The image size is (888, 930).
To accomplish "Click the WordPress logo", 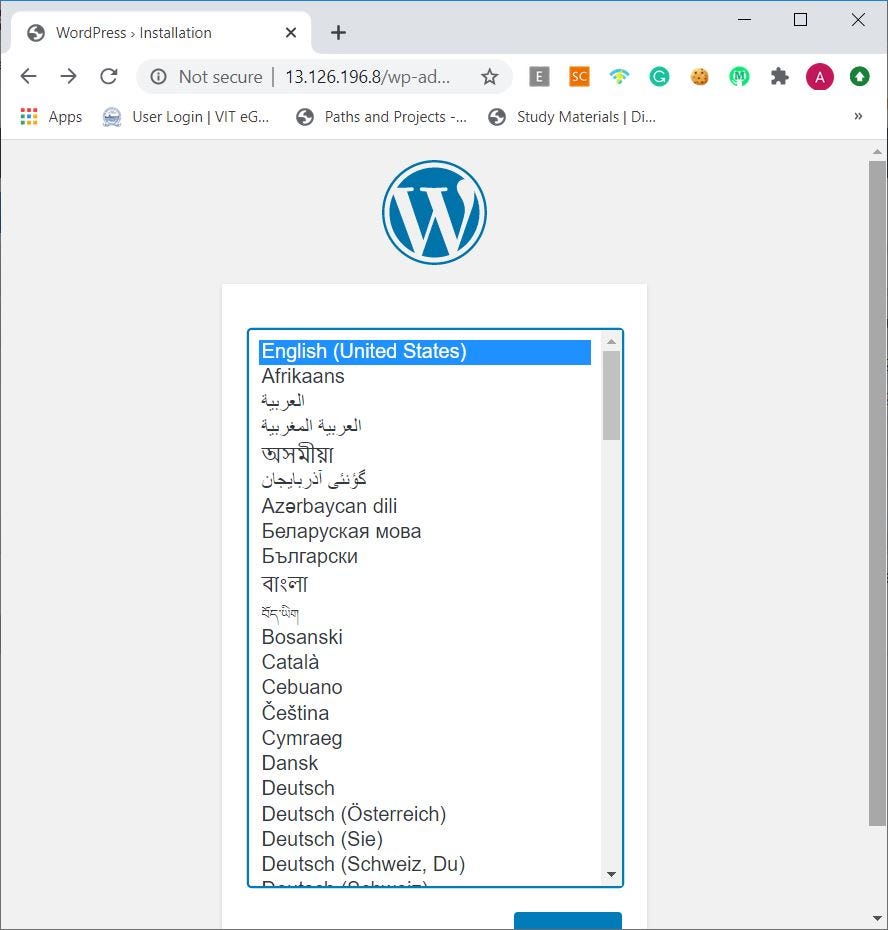I will [434, 212].
